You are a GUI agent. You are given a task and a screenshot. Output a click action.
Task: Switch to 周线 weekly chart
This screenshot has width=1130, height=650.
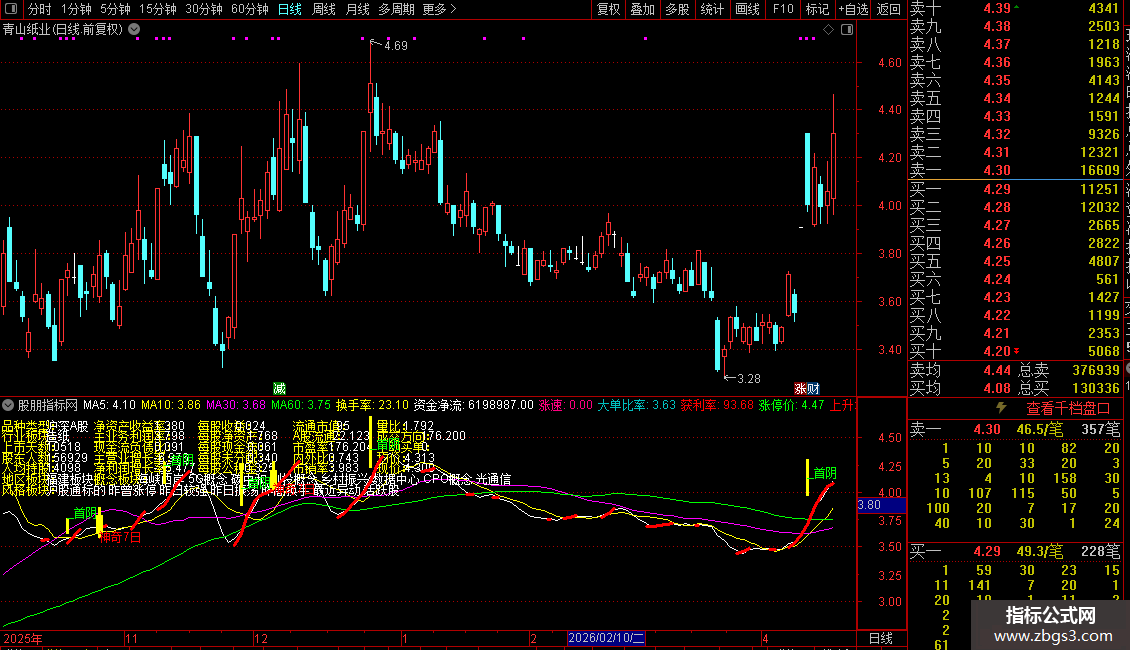[x=324, y=9]
